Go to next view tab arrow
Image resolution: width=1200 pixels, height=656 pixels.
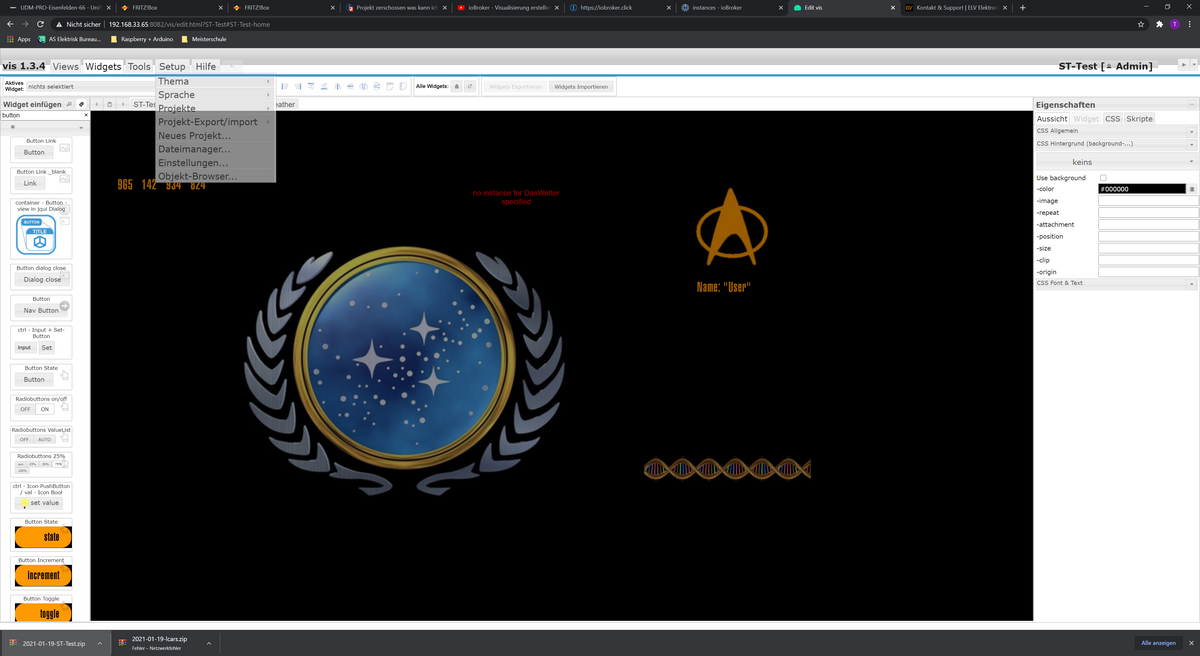point(122,104)
